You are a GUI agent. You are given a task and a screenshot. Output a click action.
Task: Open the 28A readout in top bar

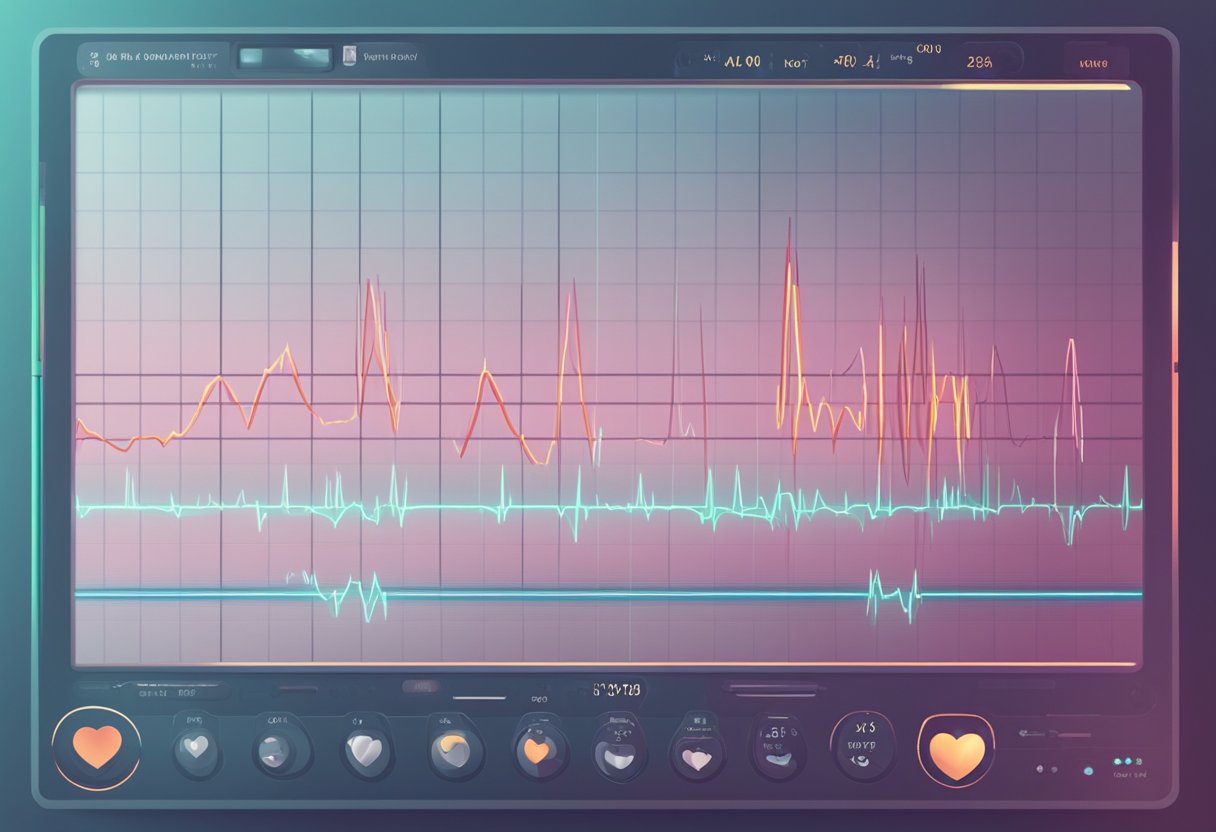point(978,61)
